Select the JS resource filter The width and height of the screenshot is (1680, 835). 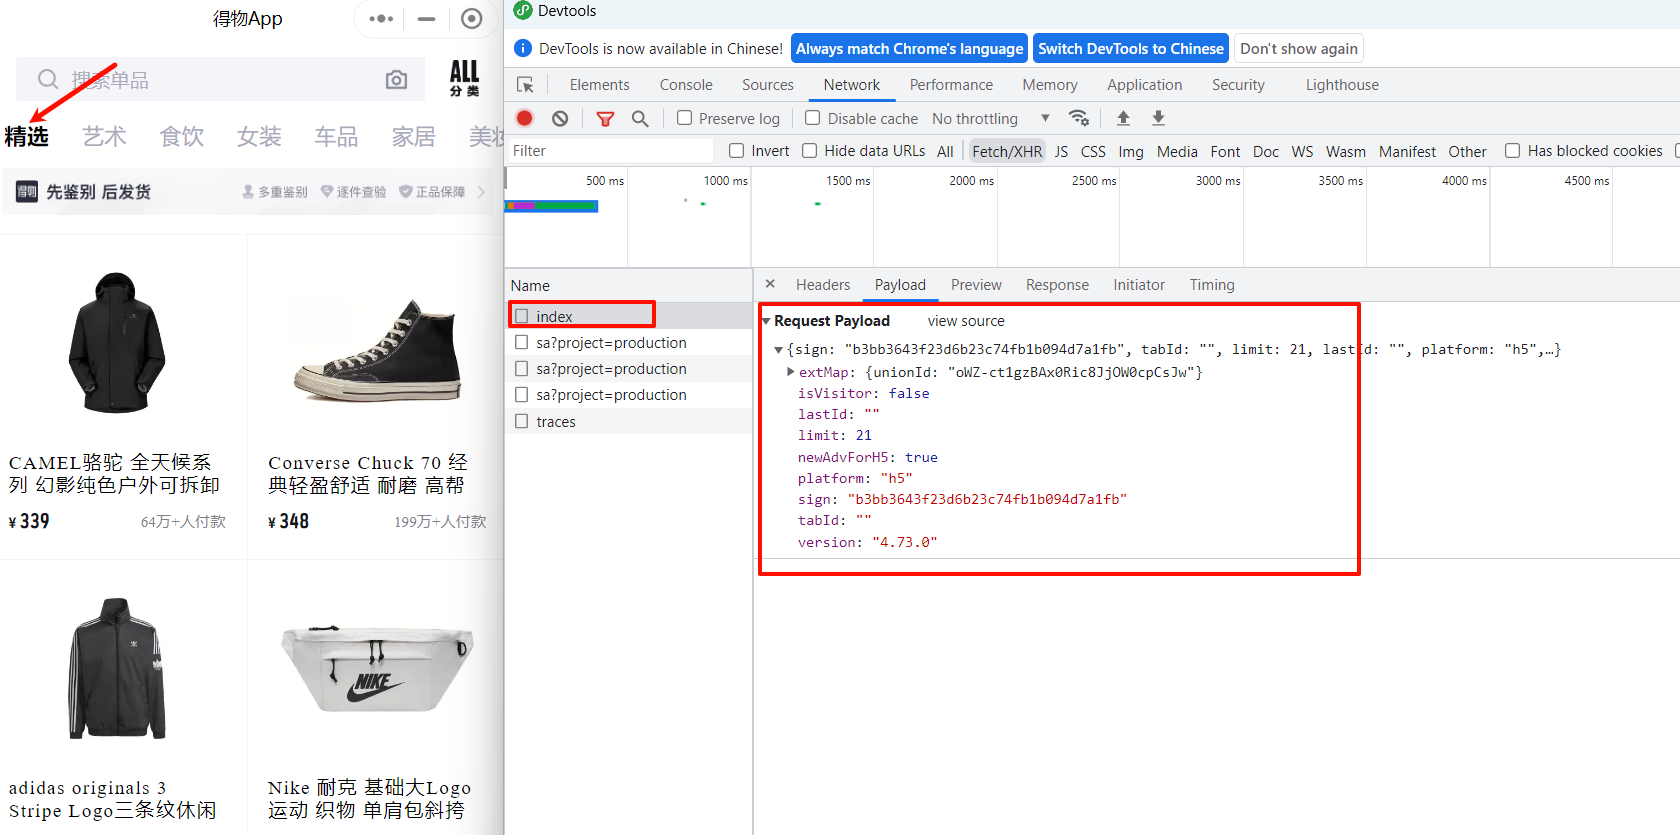(x=1061, y=151)
